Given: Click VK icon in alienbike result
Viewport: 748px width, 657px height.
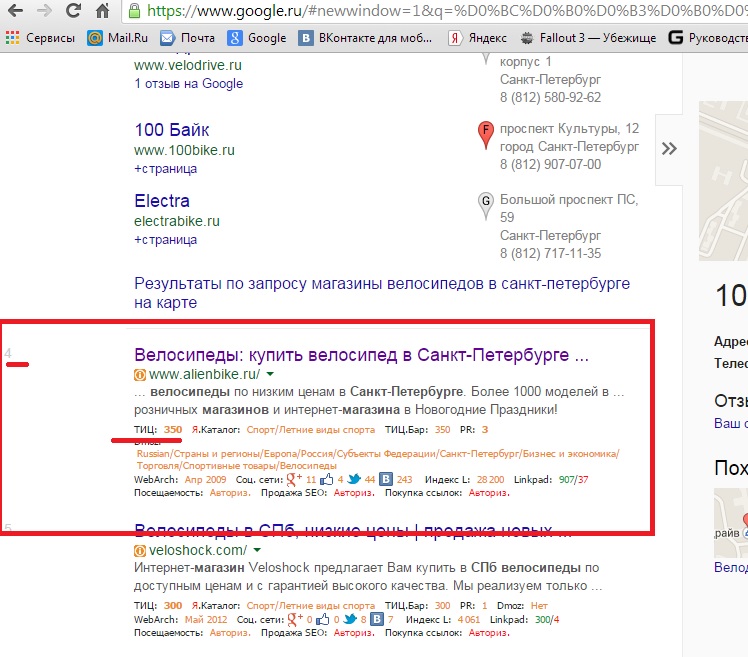Looking at the screenshot, I should tap(386, 479).
